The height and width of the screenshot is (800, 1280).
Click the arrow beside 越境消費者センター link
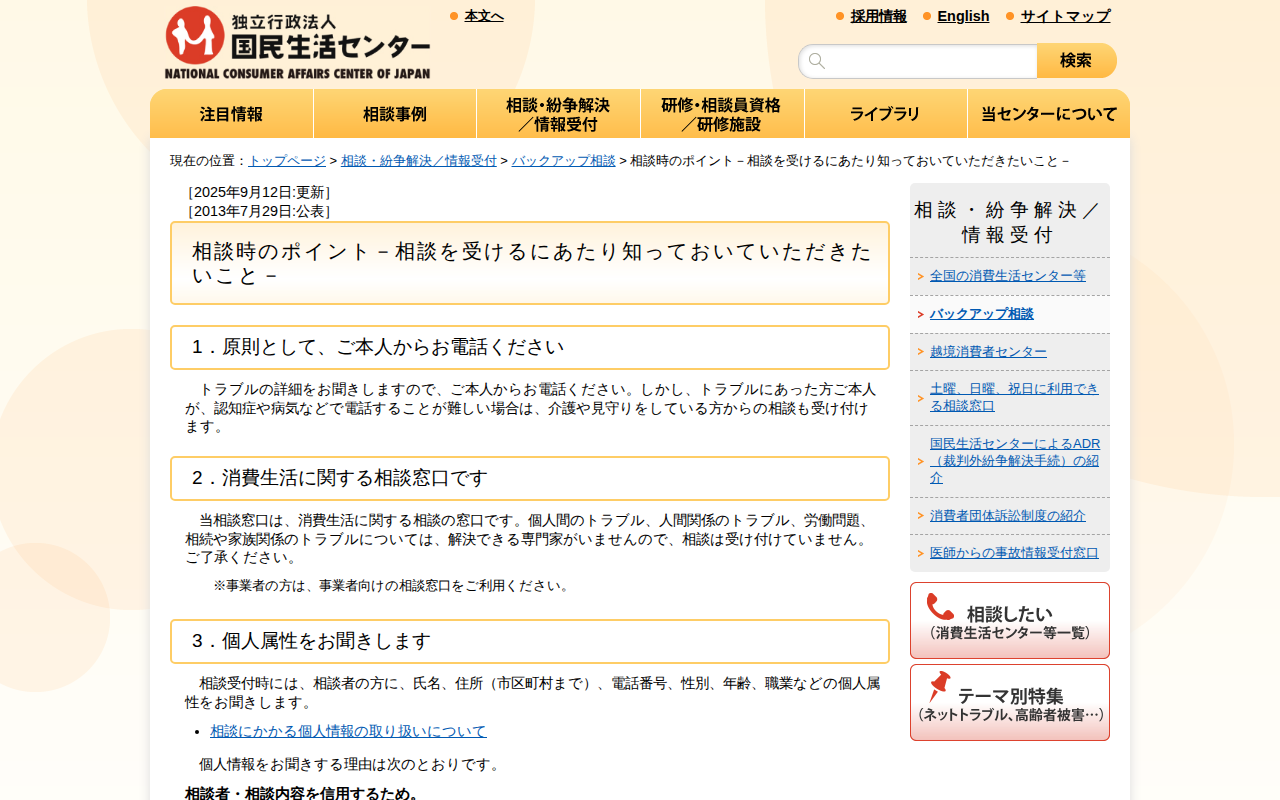click(x=919, y=351)
